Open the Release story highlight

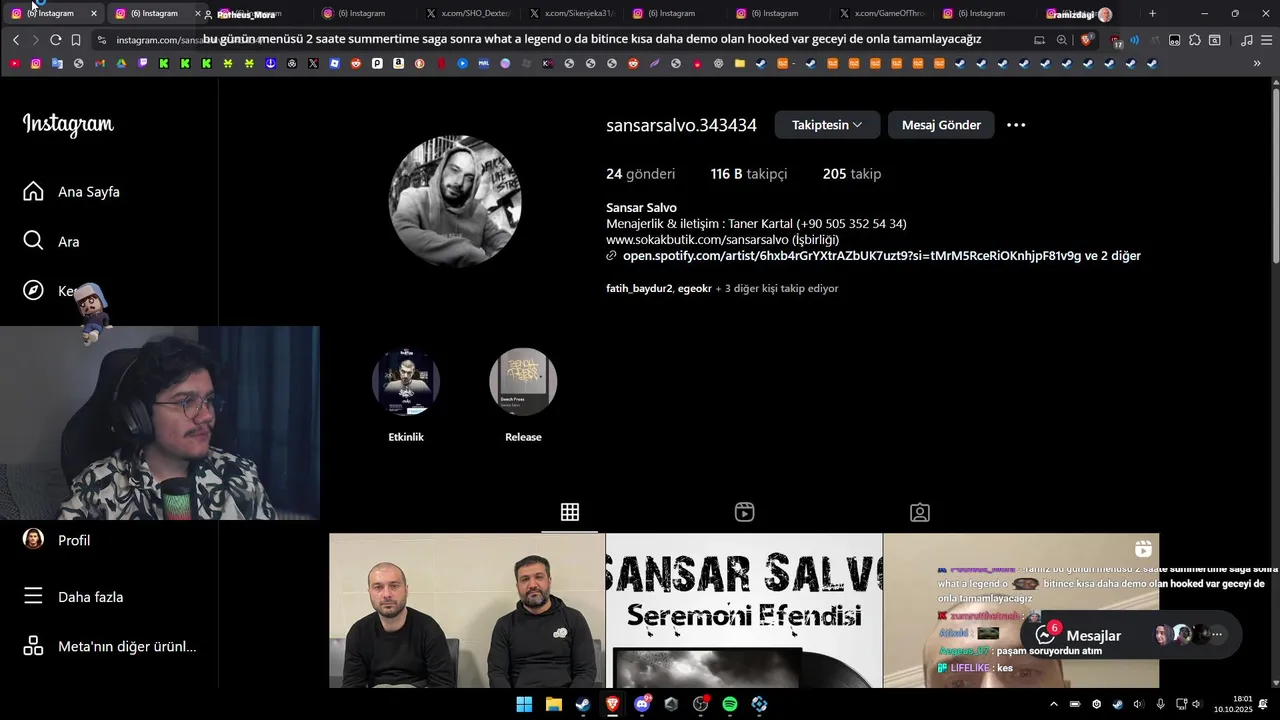coord(523,394)
